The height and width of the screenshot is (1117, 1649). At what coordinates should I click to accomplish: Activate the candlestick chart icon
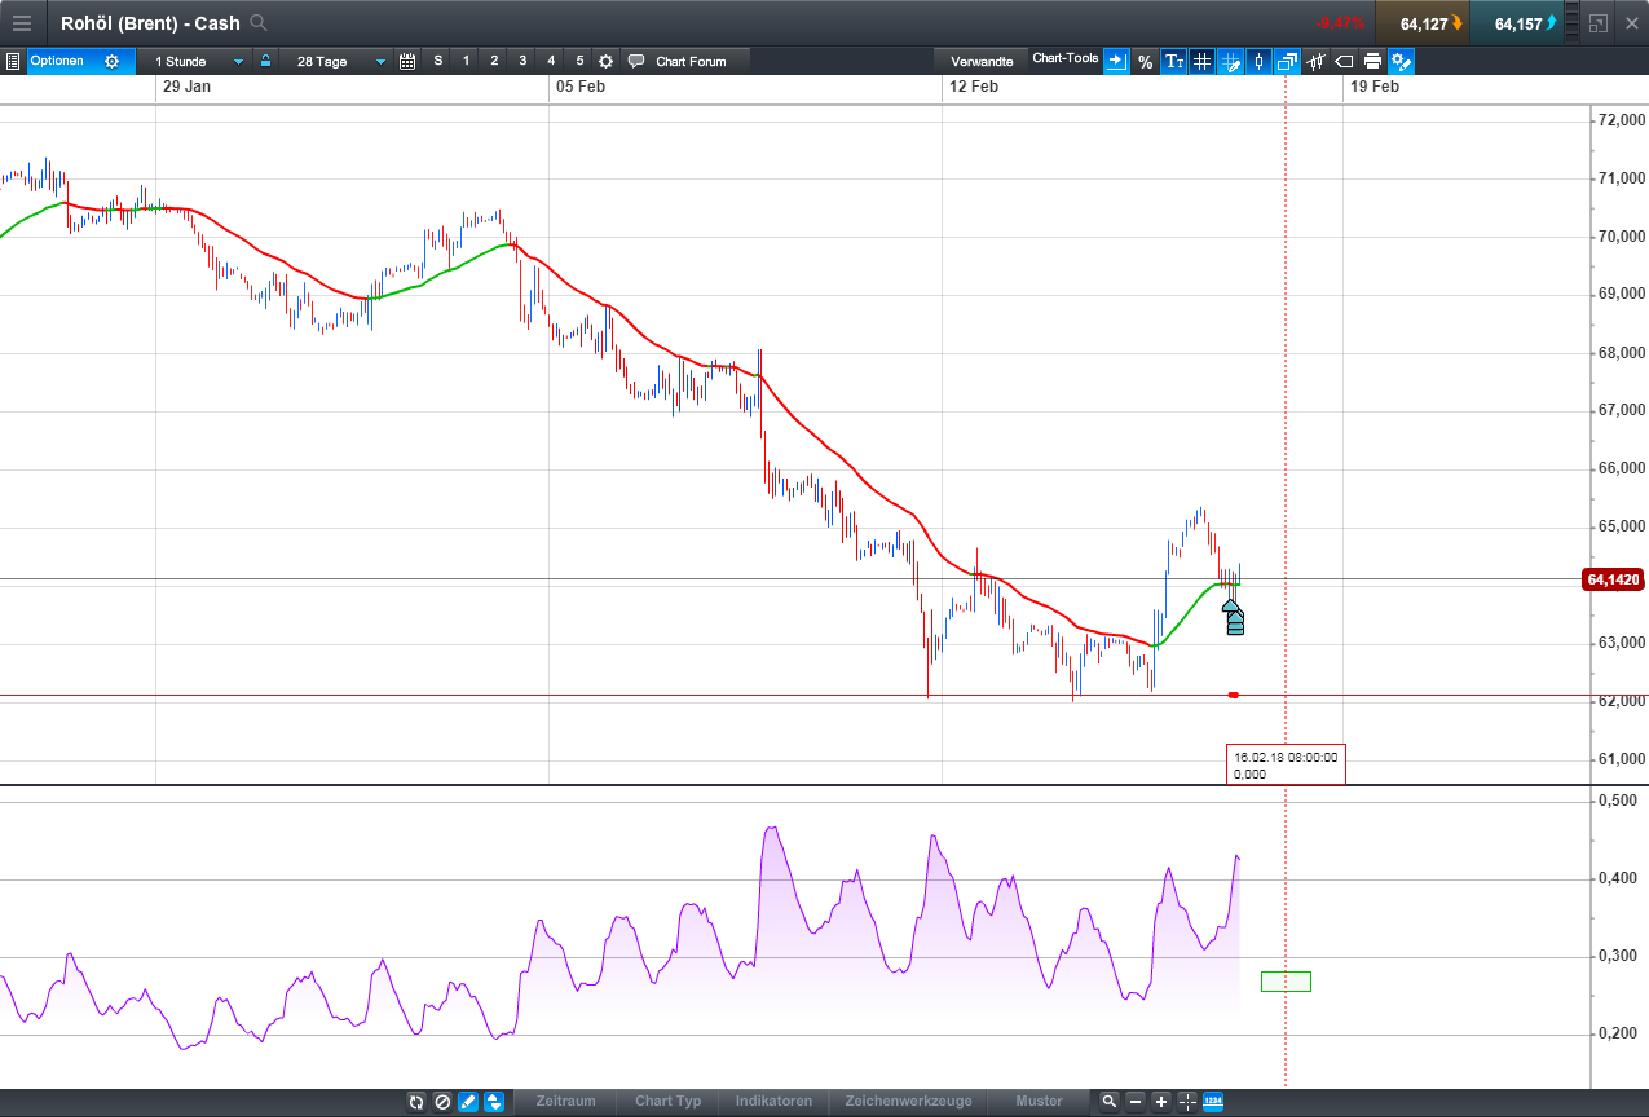pos(1258,62)
